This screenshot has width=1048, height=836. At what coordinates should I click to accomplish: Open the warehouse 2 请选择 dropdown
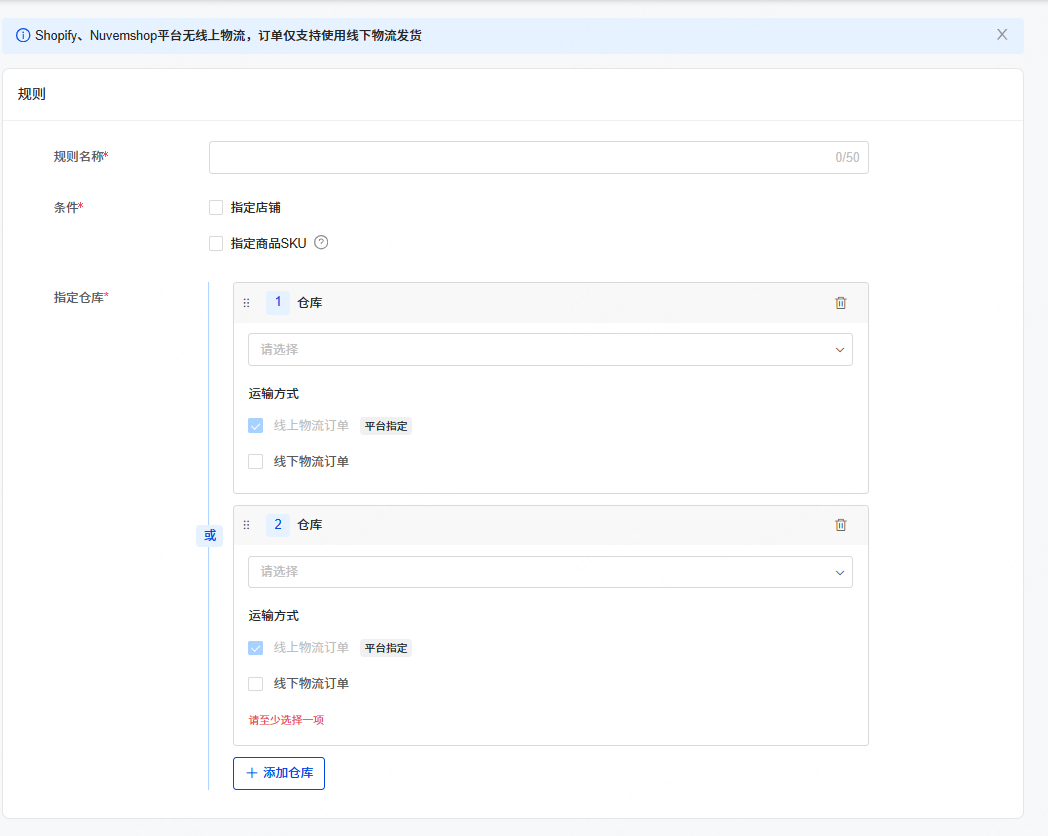point(550,572)
